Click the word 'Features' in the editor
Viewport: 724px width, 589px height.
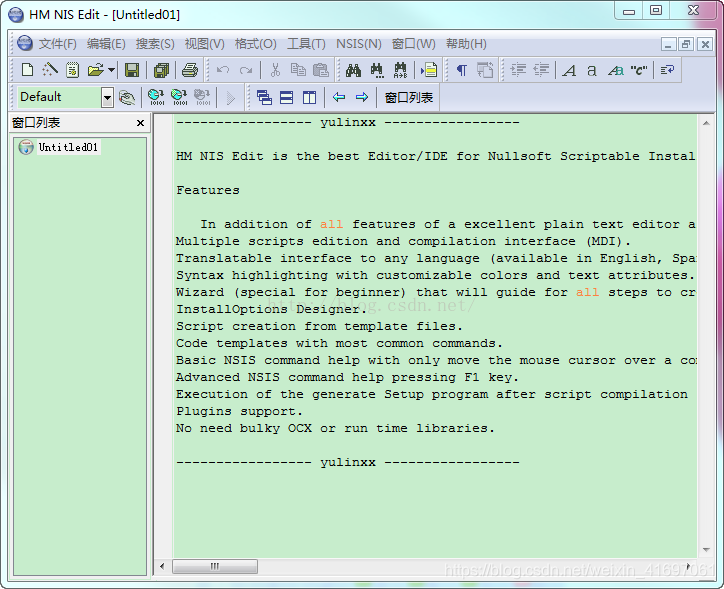point(208,190)
